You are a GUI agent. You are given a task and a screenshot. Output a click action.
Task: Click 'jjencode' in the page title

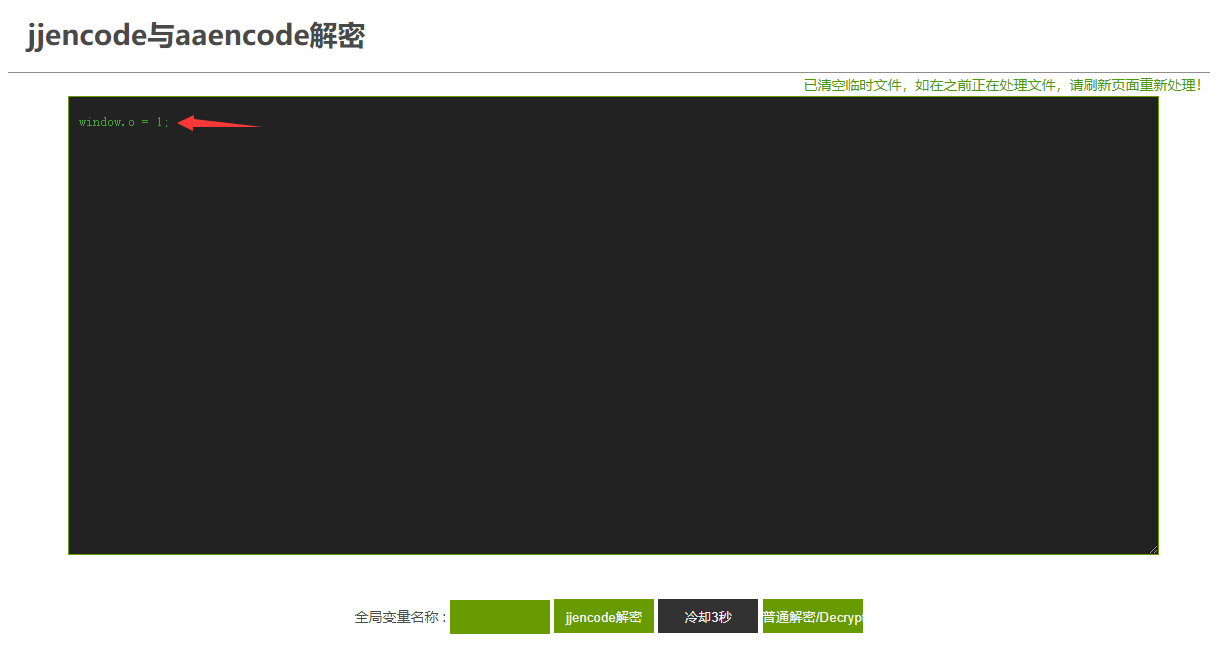click(86, 37)
